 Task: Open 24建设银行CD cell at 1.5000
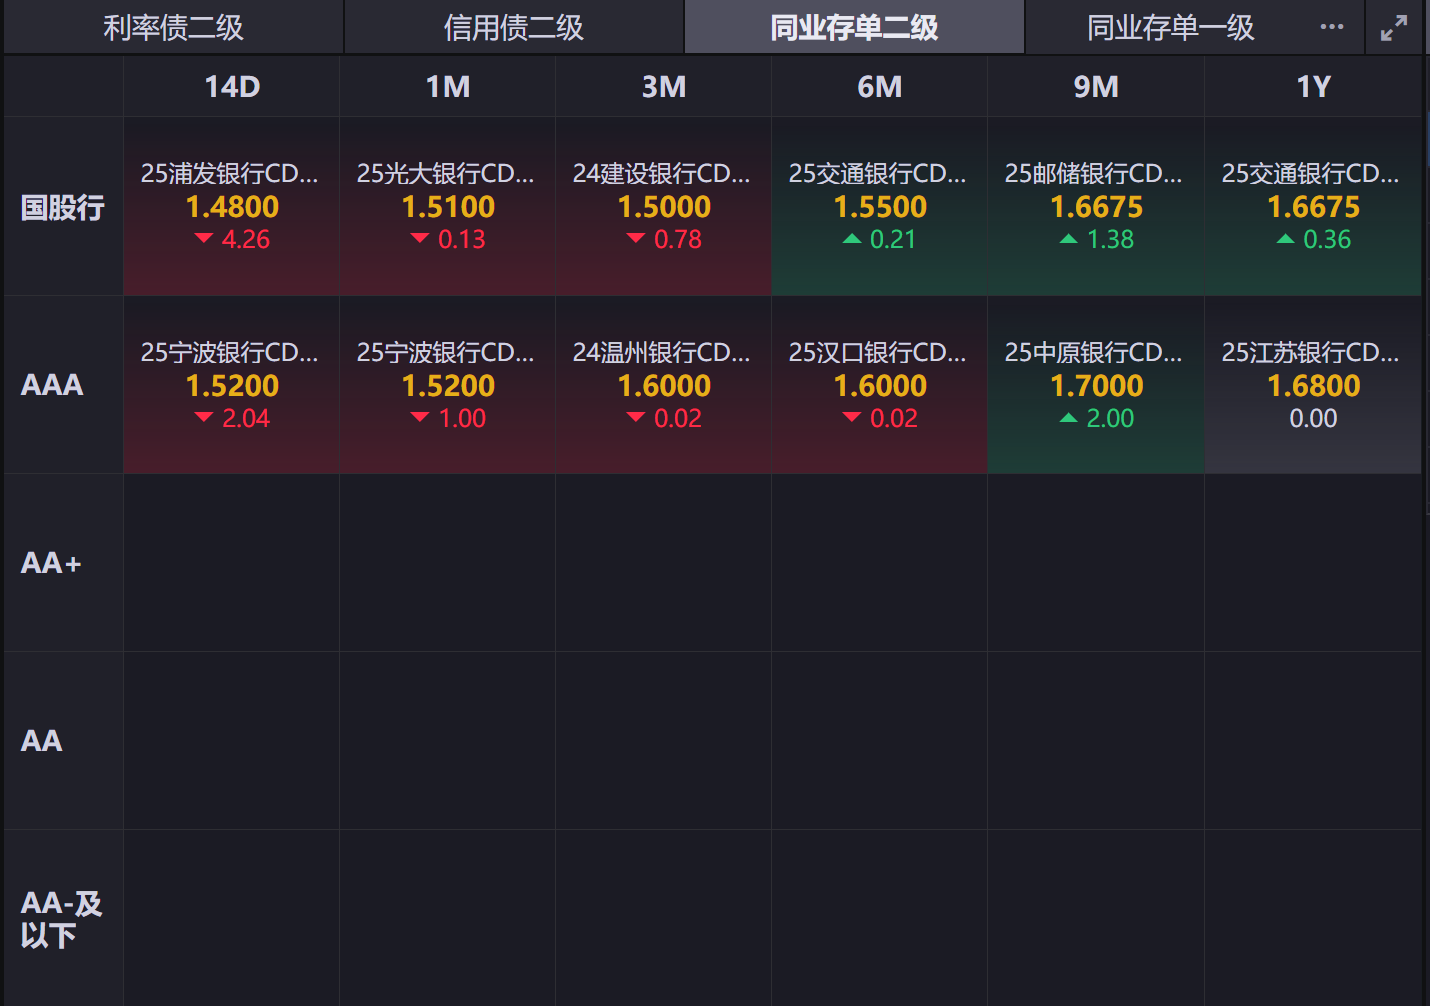664,207
